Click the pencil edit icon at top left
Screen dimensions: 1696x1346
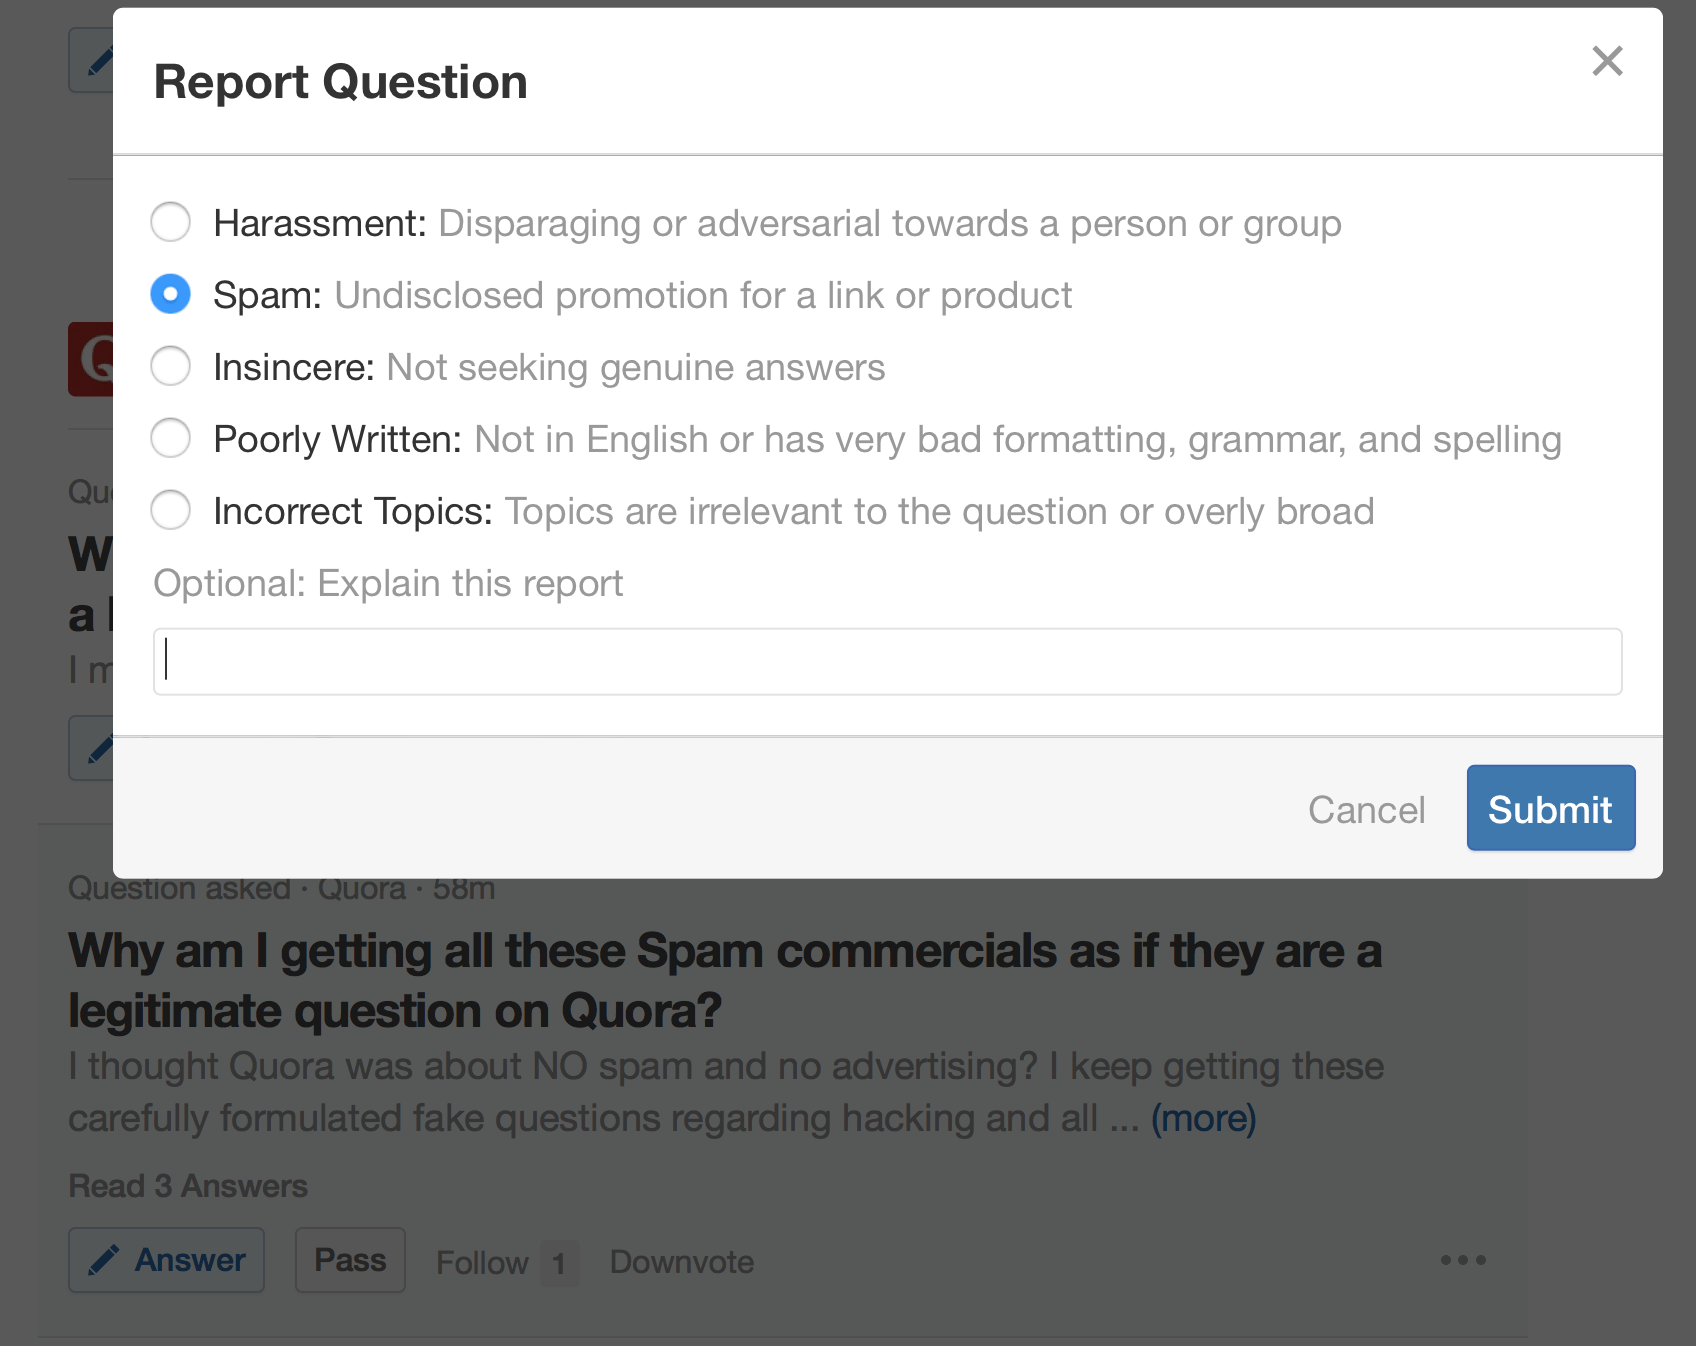(x=98, y=60)
